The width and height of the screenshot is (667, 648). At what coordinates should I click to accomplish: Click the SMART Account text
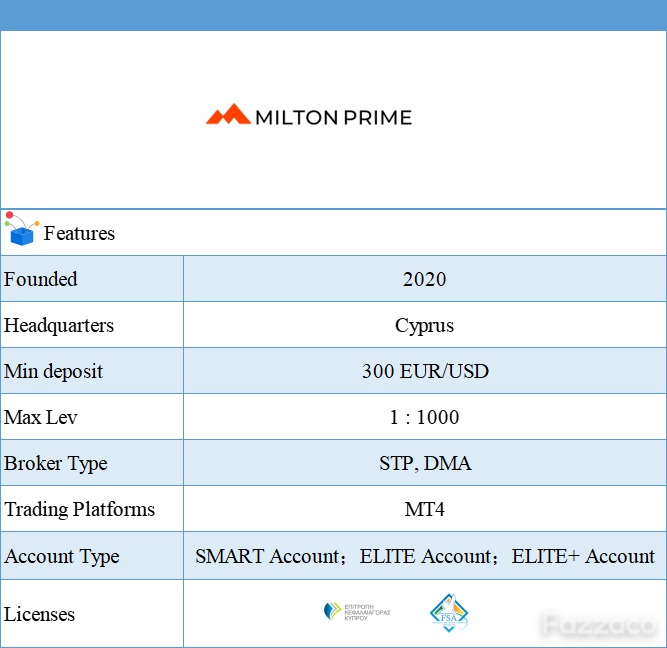click(x=267, y=557)
